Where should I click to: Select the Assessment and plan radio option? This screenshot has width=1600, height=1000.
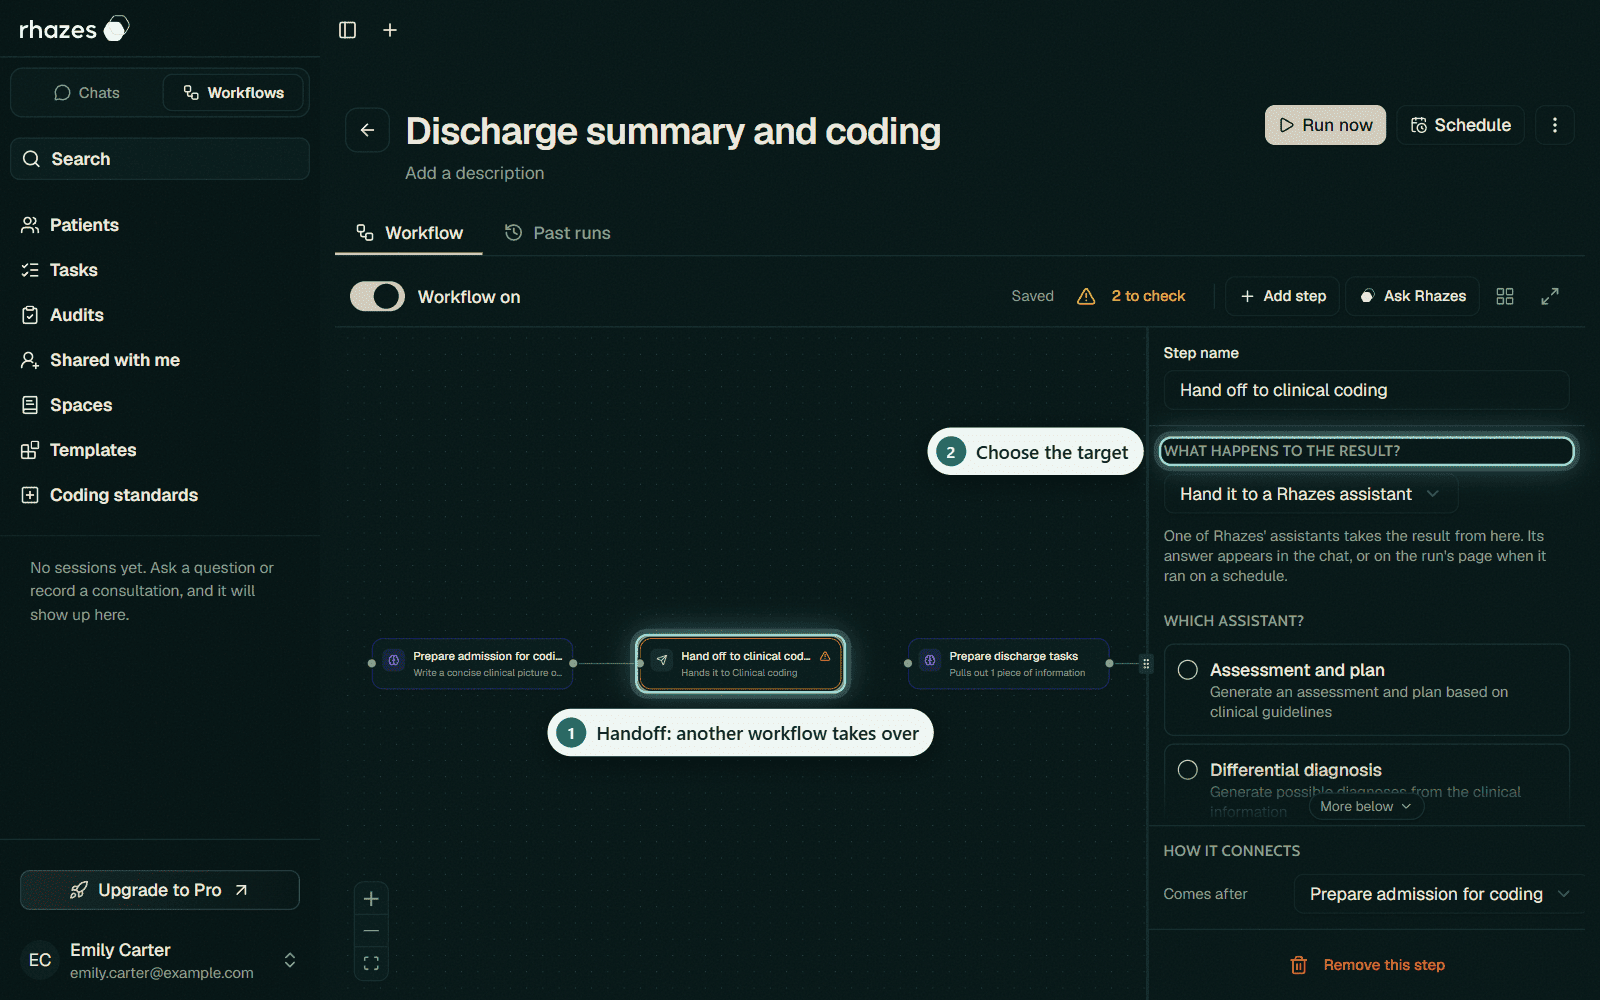[1188, 670]
